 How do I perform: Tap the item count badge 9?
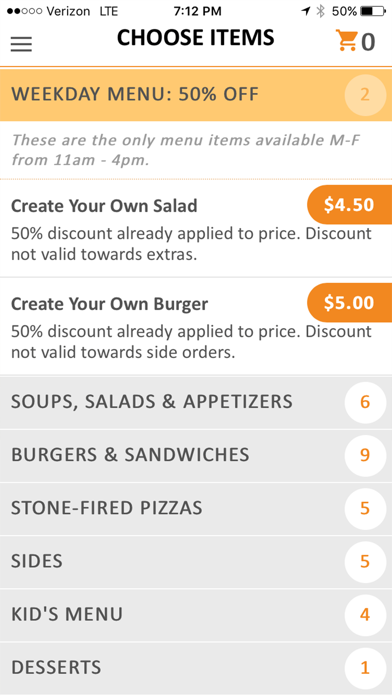(x=365, y=455)
